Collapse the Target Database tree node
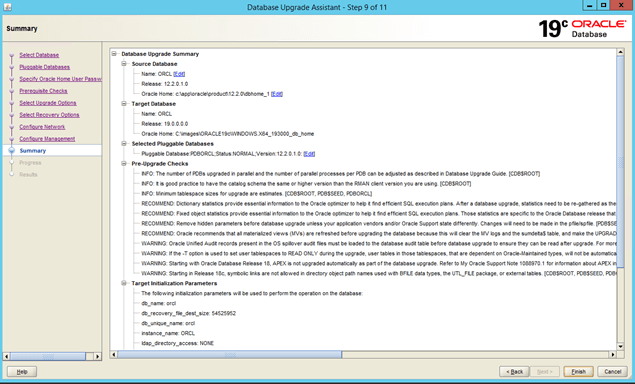The width and height of the screenshot is (635, 384). (x=124, y=104)
